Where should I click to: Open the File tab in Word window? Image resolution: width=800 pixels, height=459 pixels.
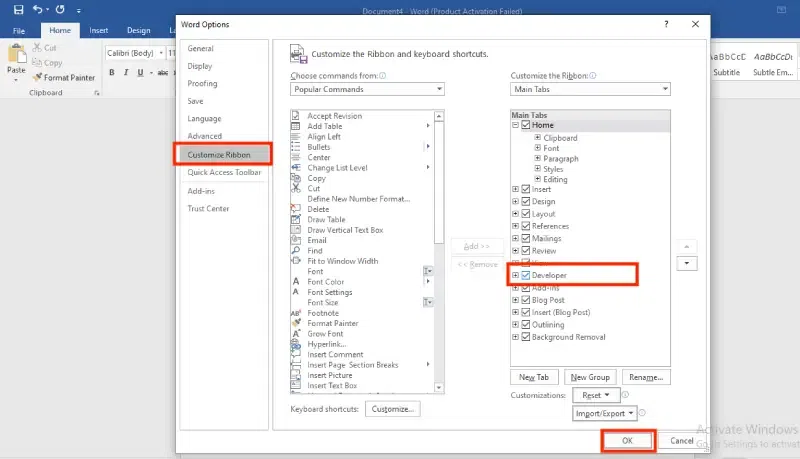[19, 31]
